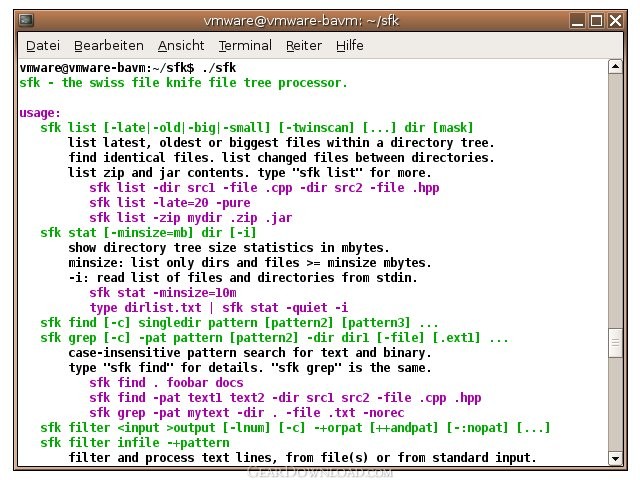Click 'type dirlist.txt | sfk stat -quiet -i' line
Image resolution: width=640 pixels, height=480 pixels.
coord(219,308)
